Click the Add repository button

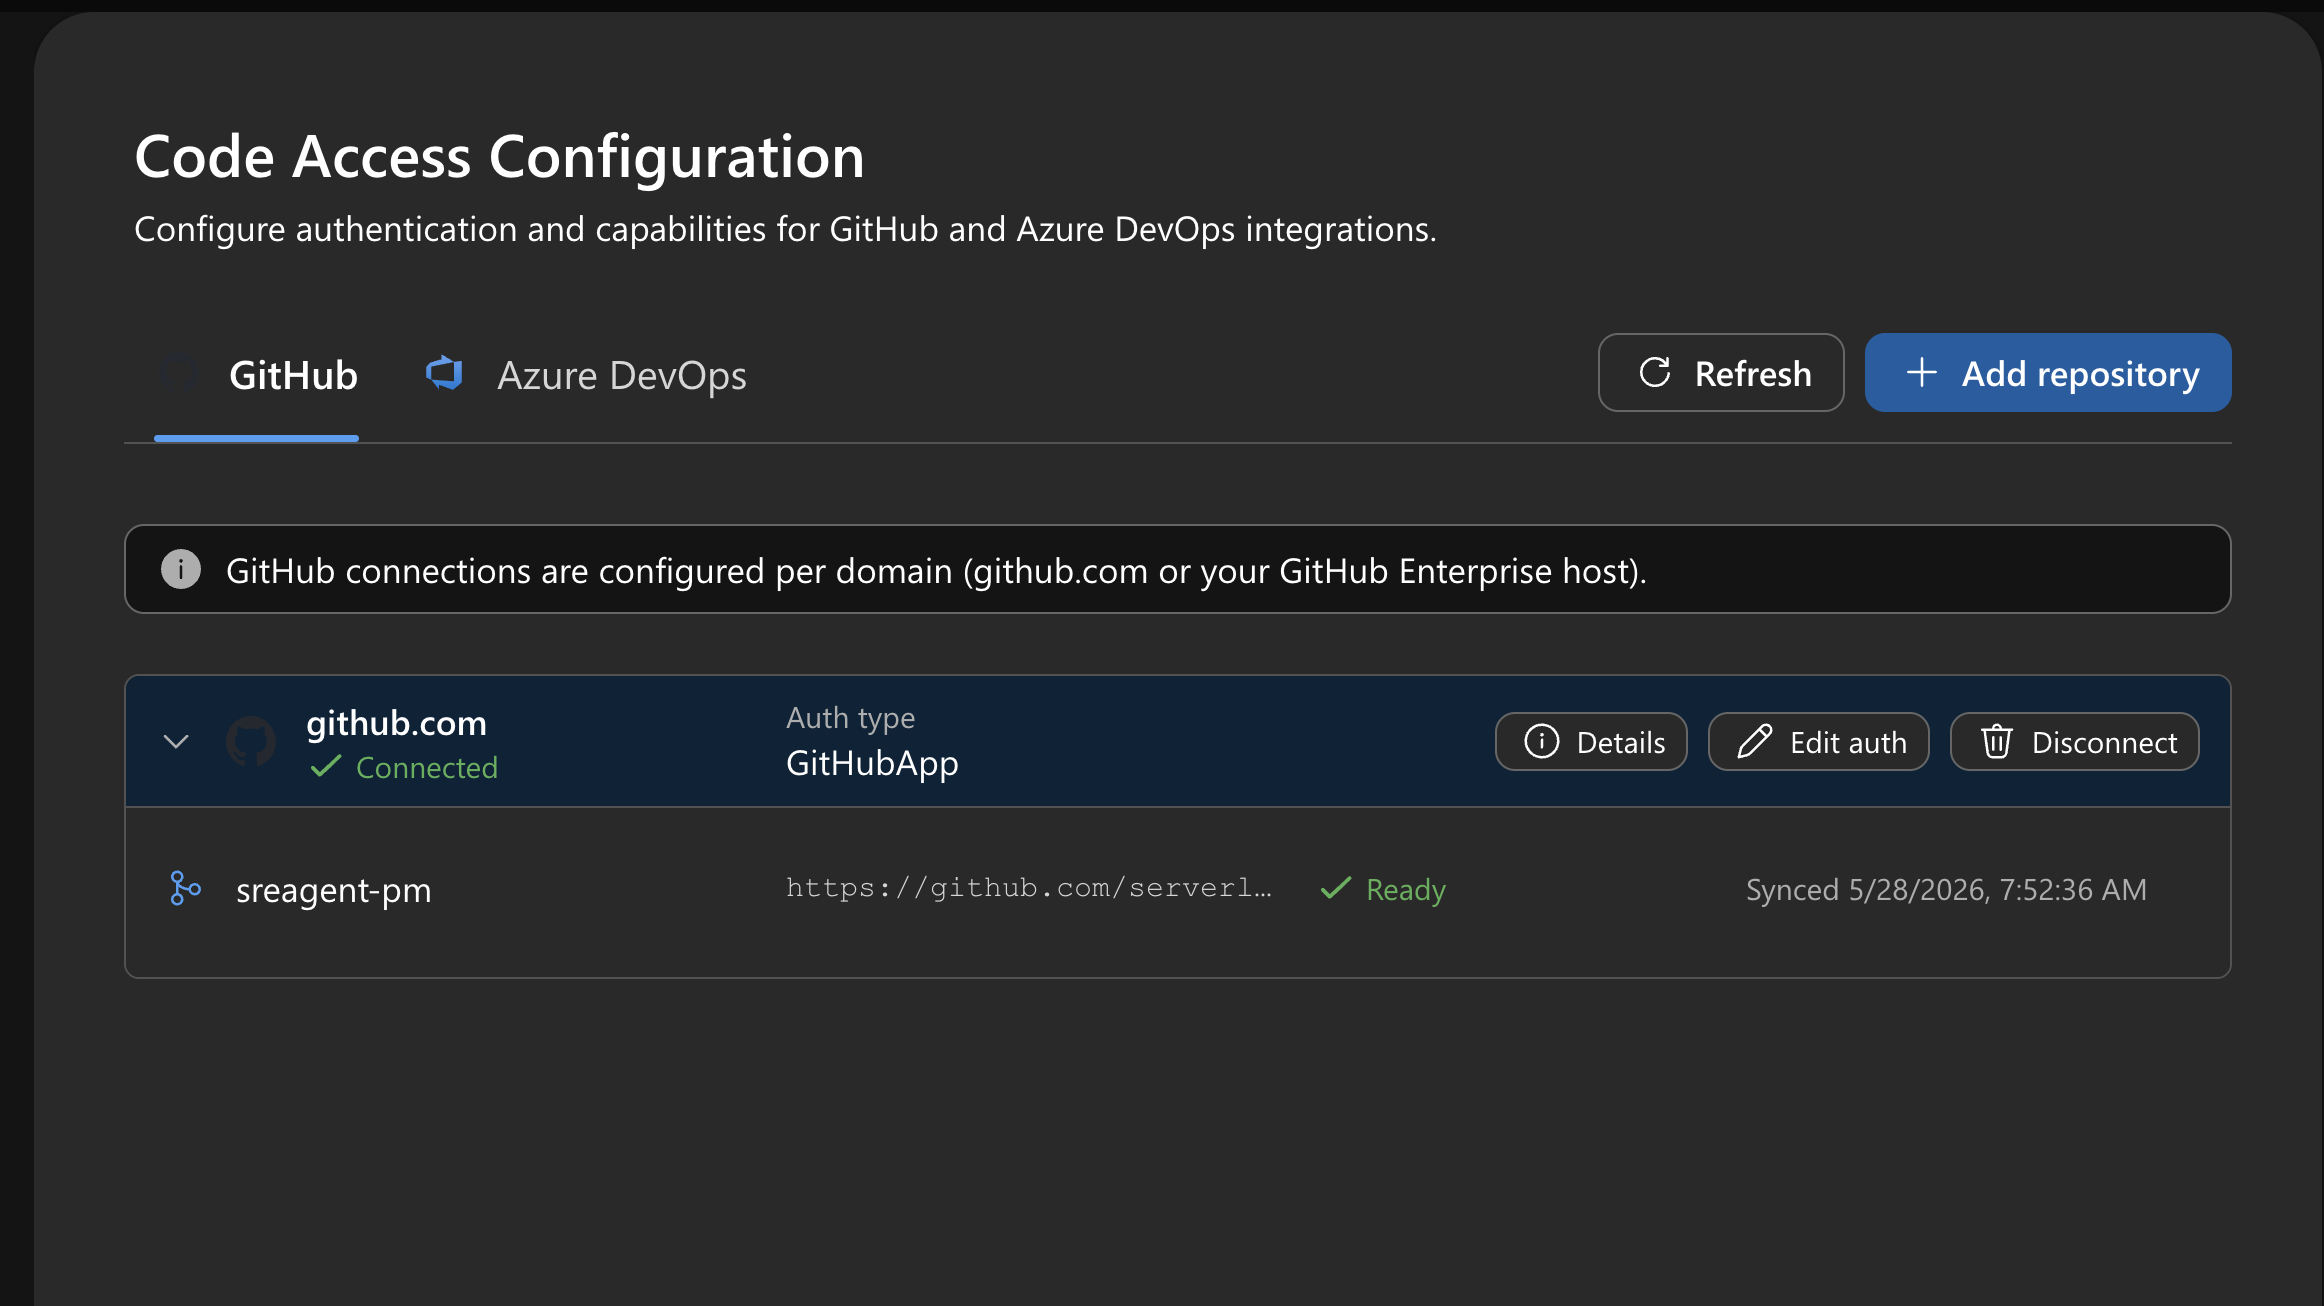click(2048, 373)
